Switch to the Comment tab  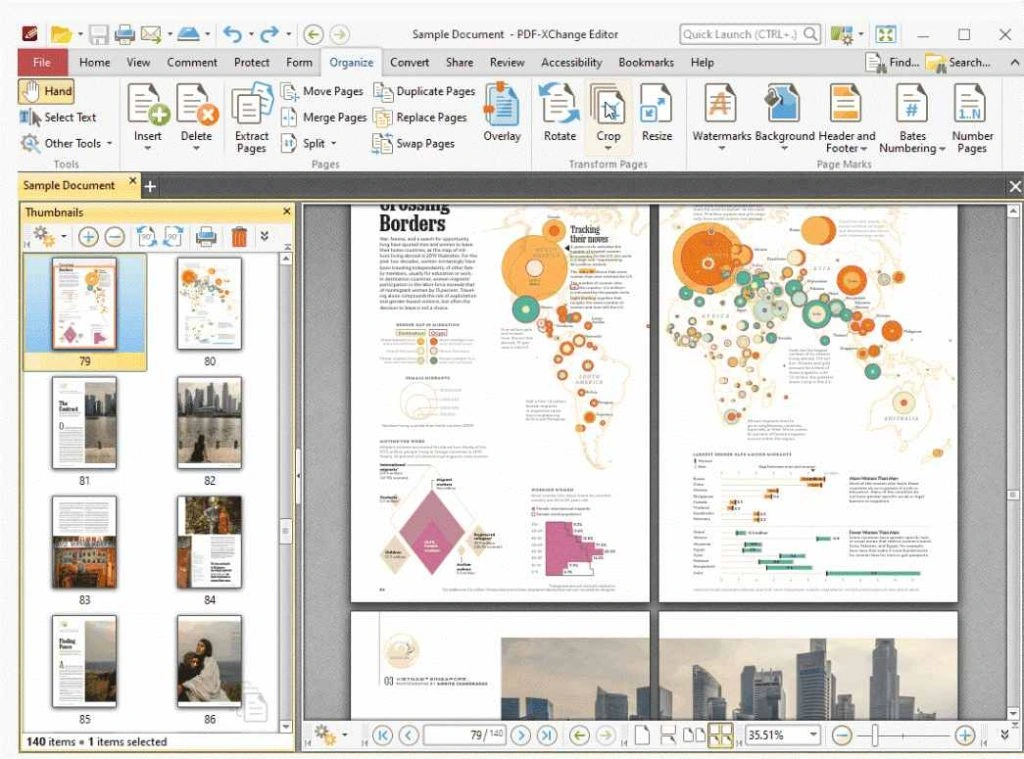click(x=192, y=63)
